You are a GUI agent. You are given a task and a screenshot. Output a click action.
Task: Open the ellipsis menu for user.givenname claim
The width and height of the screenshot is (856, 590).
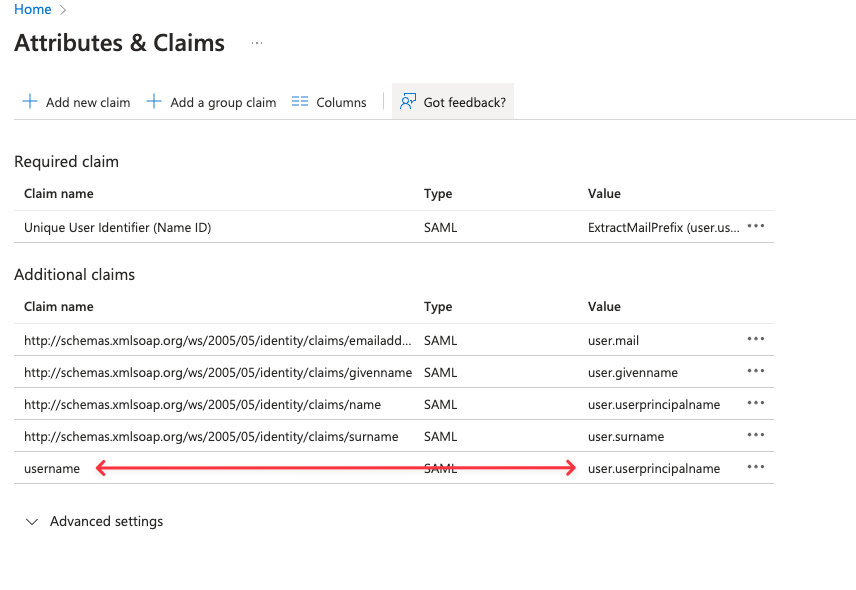756,372
